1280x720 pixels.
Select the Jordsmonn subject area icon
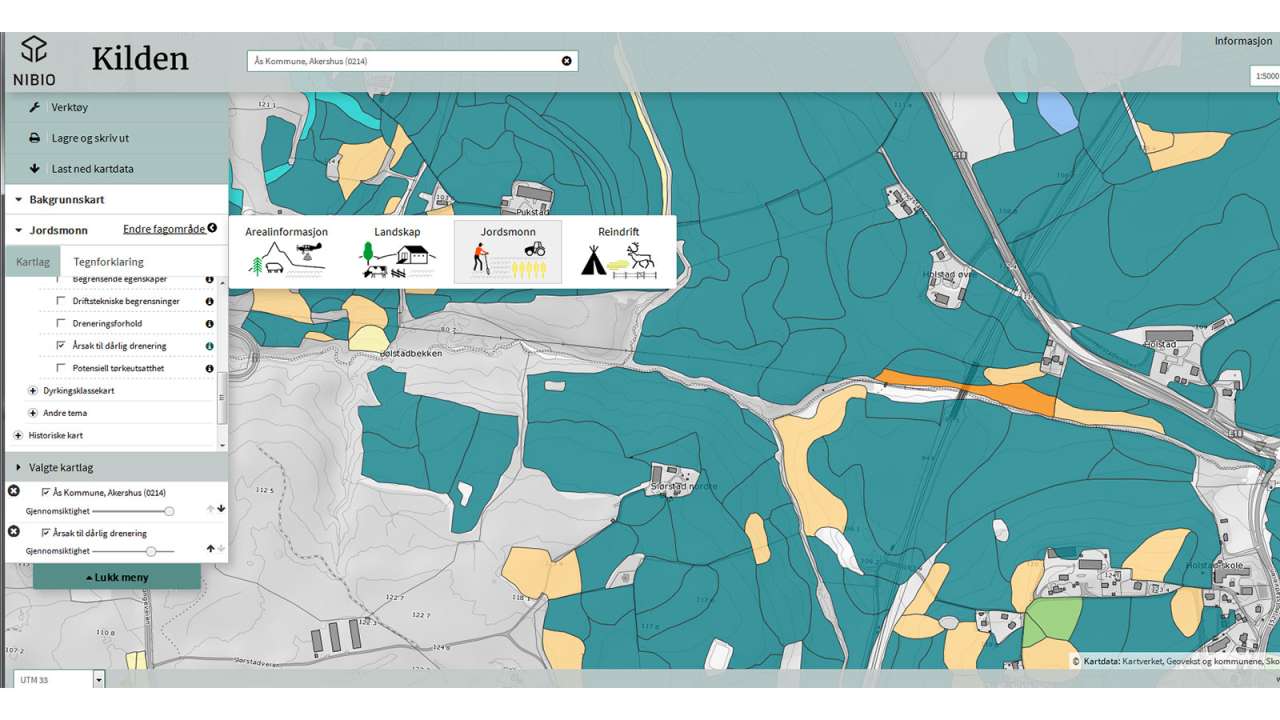pos(508,252)
